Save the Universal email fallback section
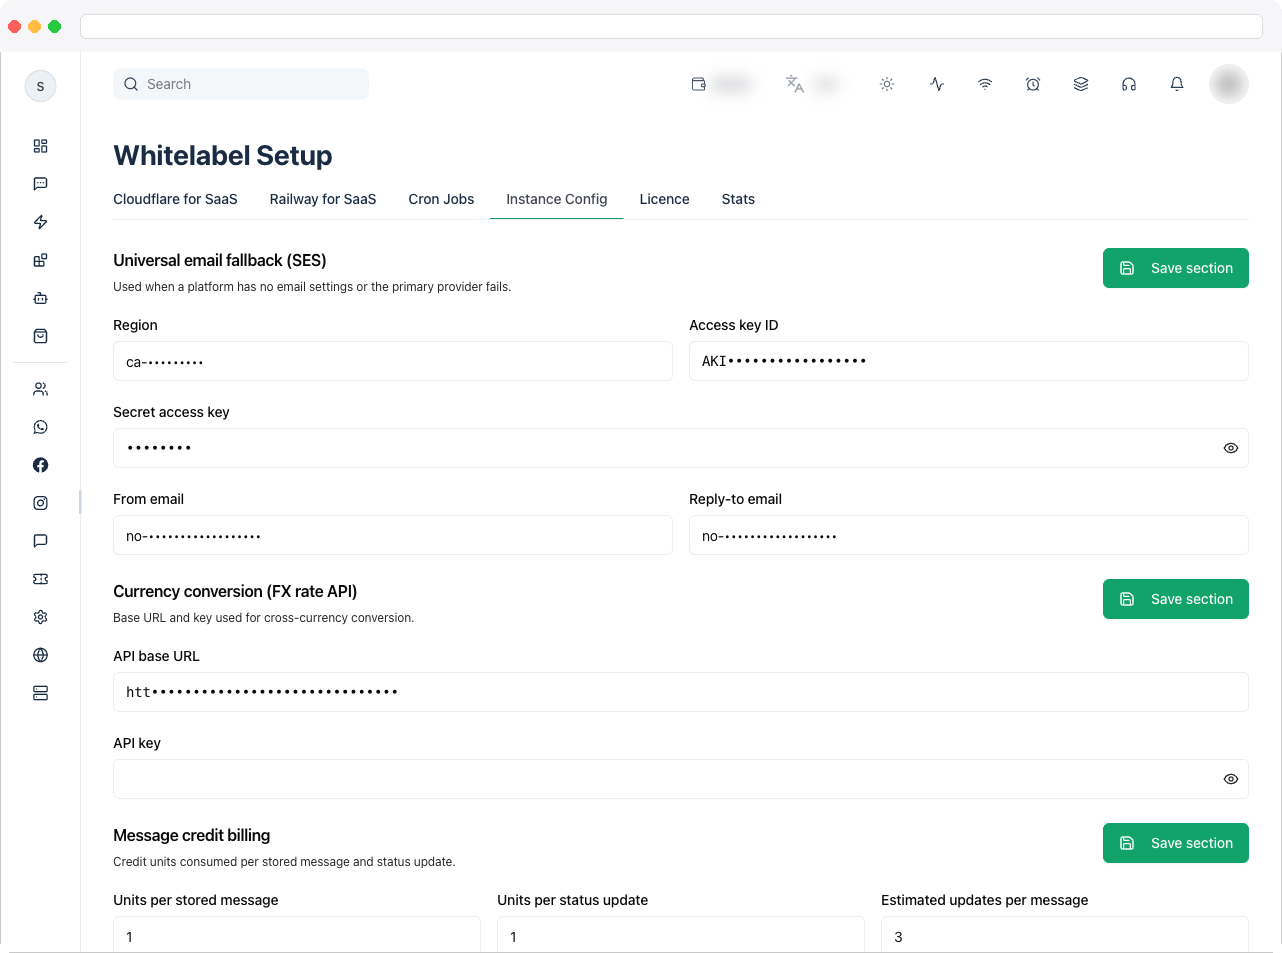Image resolution: width=1282 pixels, height=953 pixels. point(1176,268)
